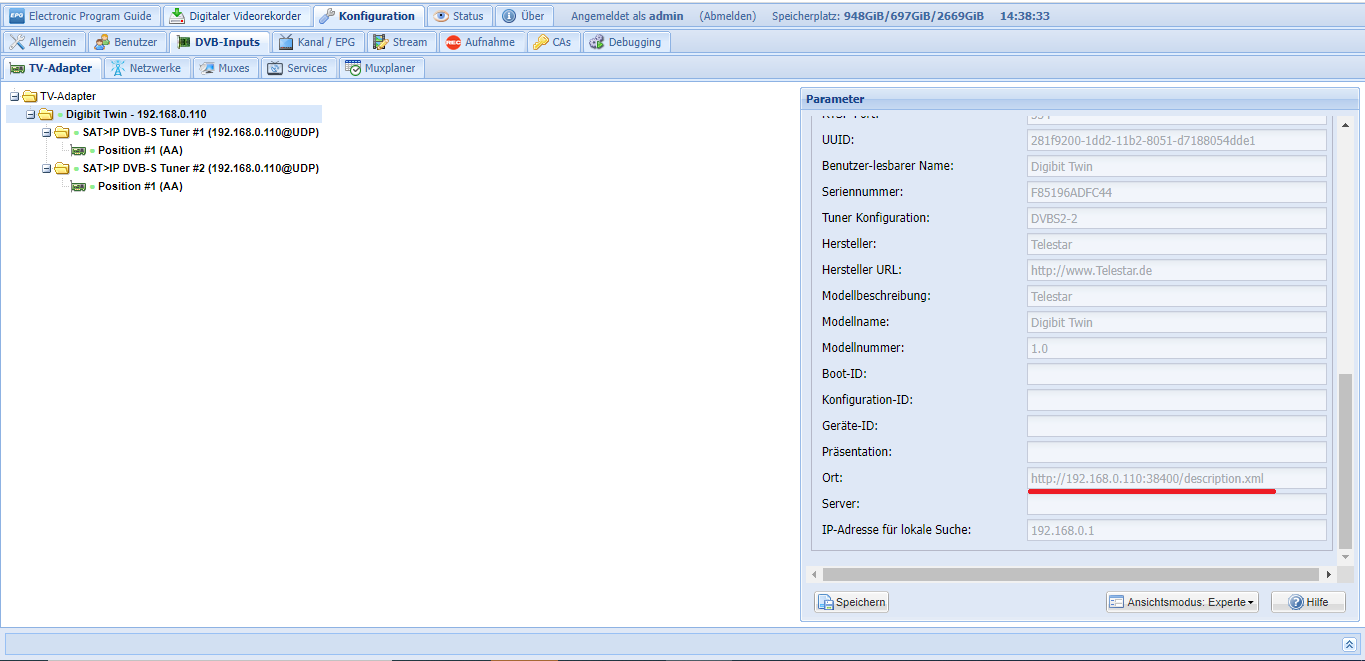Select SAT>IP DVB-S Tuner #2 tree item

201,168
